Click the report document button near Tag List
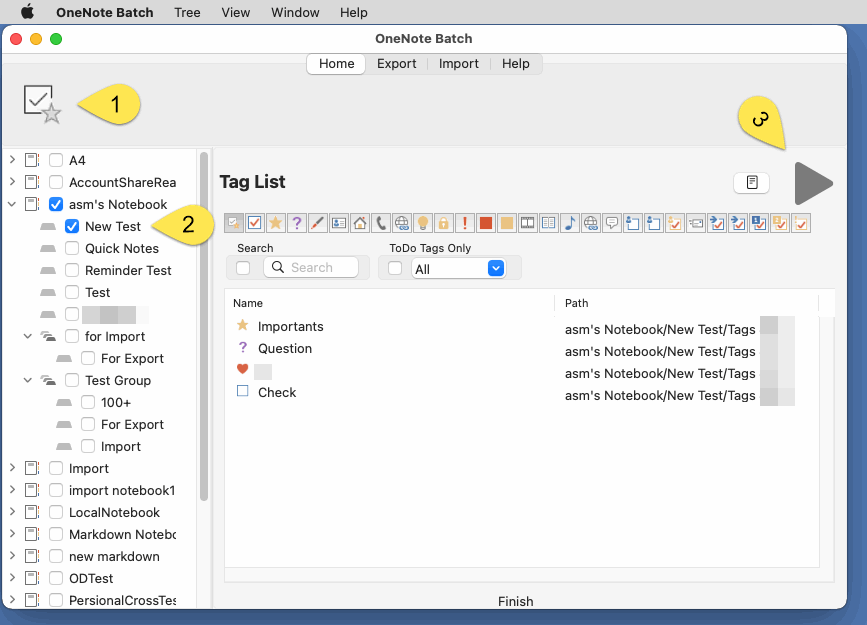Screen dimensions: 867x625 [751, 182]
